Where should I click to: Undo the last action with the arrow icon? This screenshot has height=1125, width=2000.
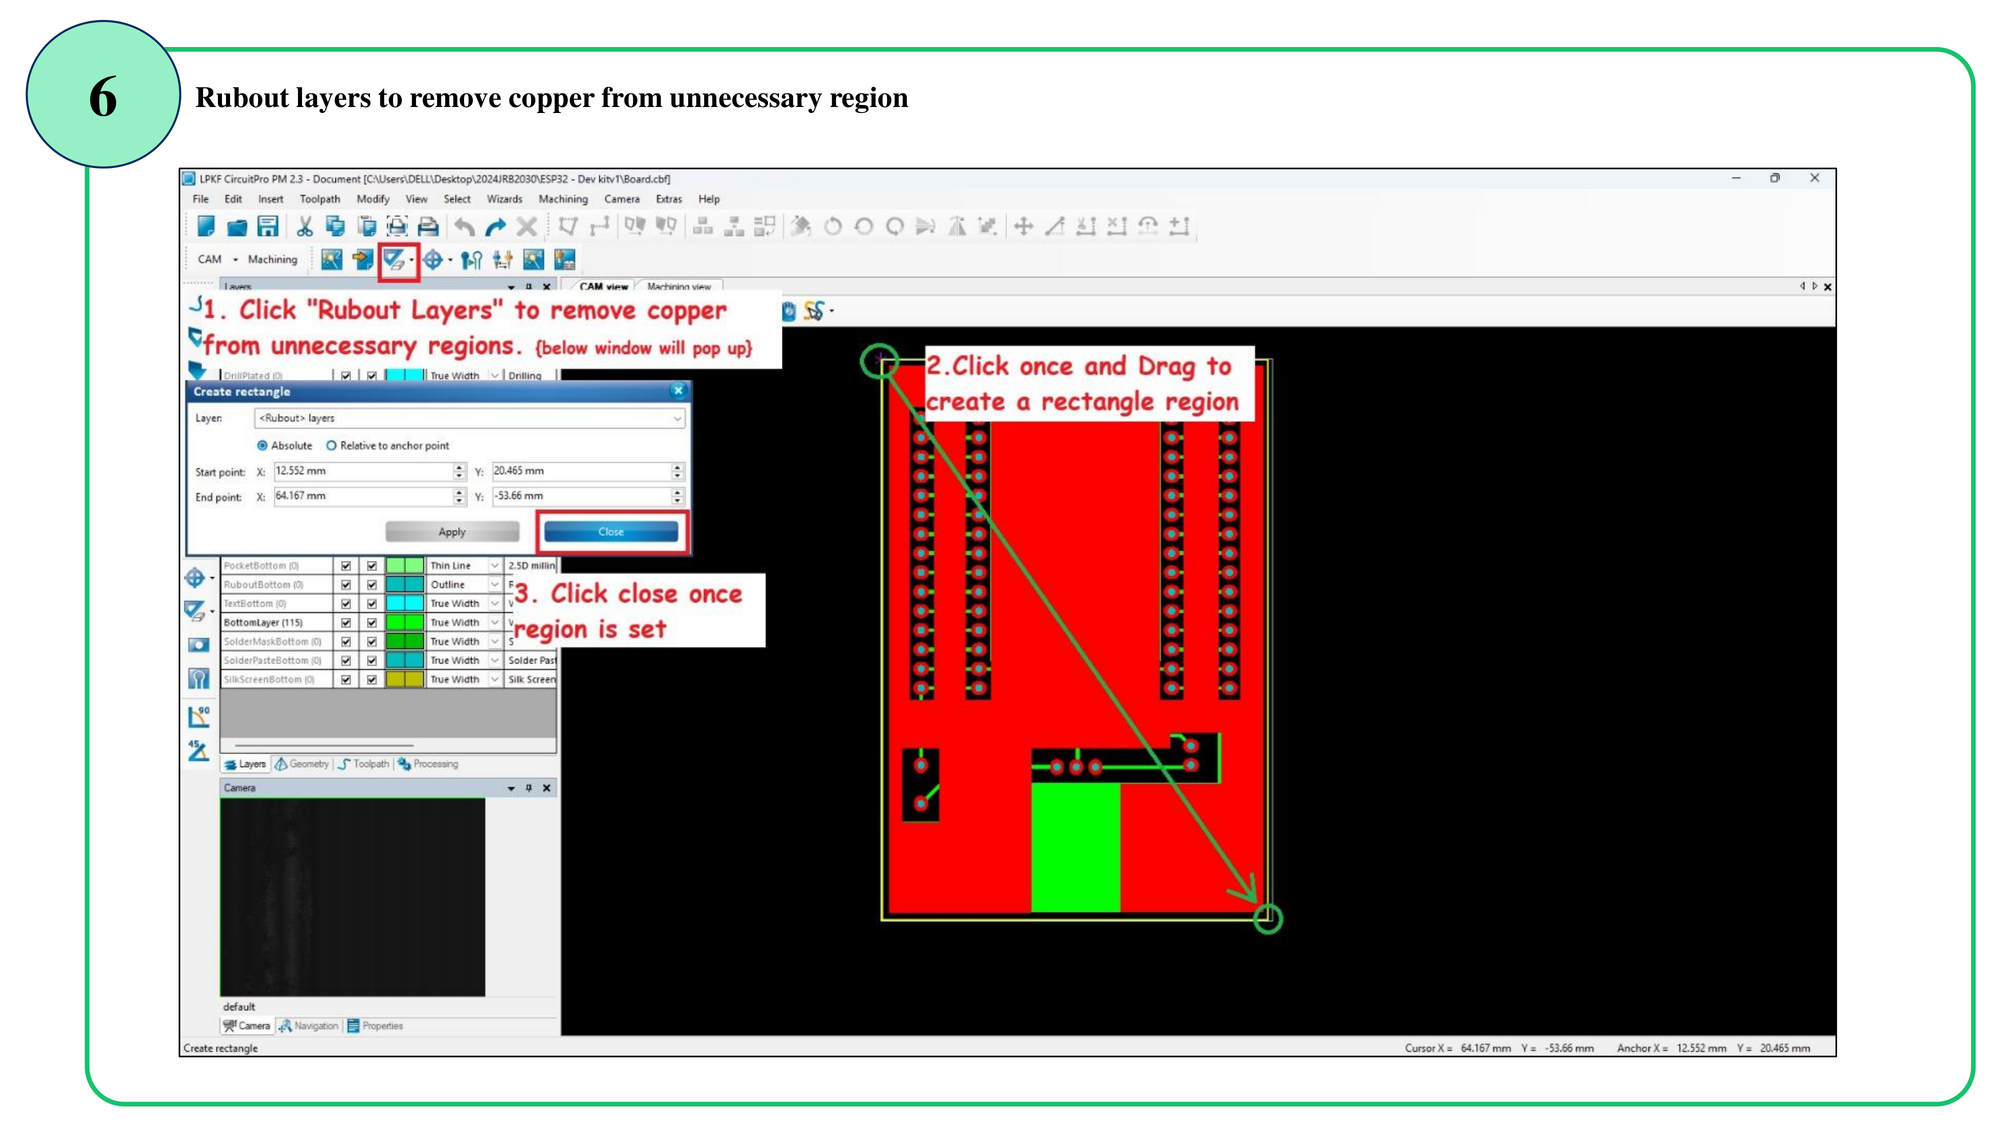(x=465, y=227)
